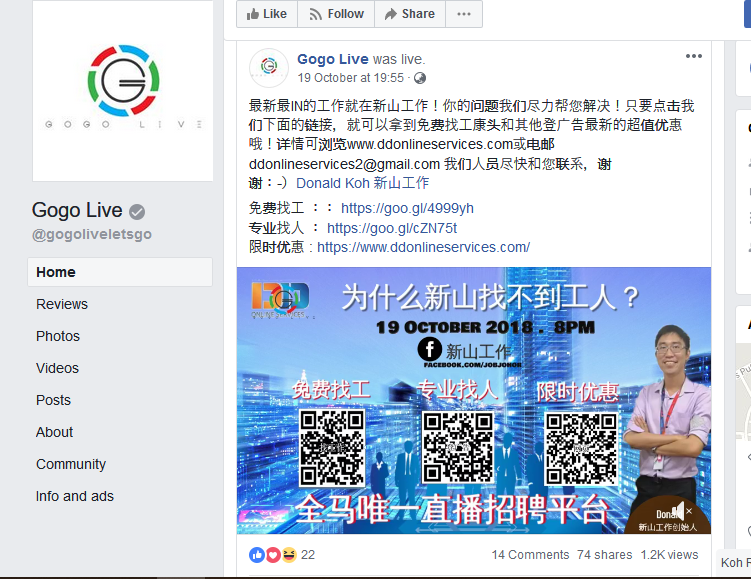Go to the Videos section
The image size is (751, 579).
pyautogui.click(x=57, y=368)
